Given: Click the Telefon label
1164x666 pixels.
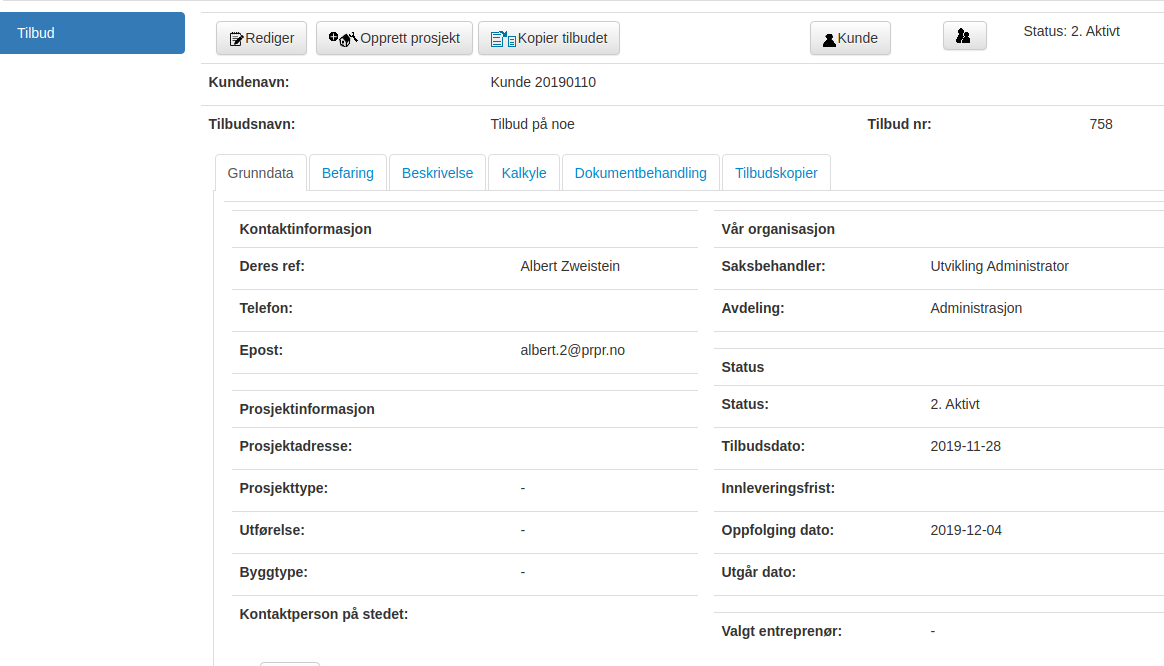Looking at the screenshot, I should click(266, 308).
